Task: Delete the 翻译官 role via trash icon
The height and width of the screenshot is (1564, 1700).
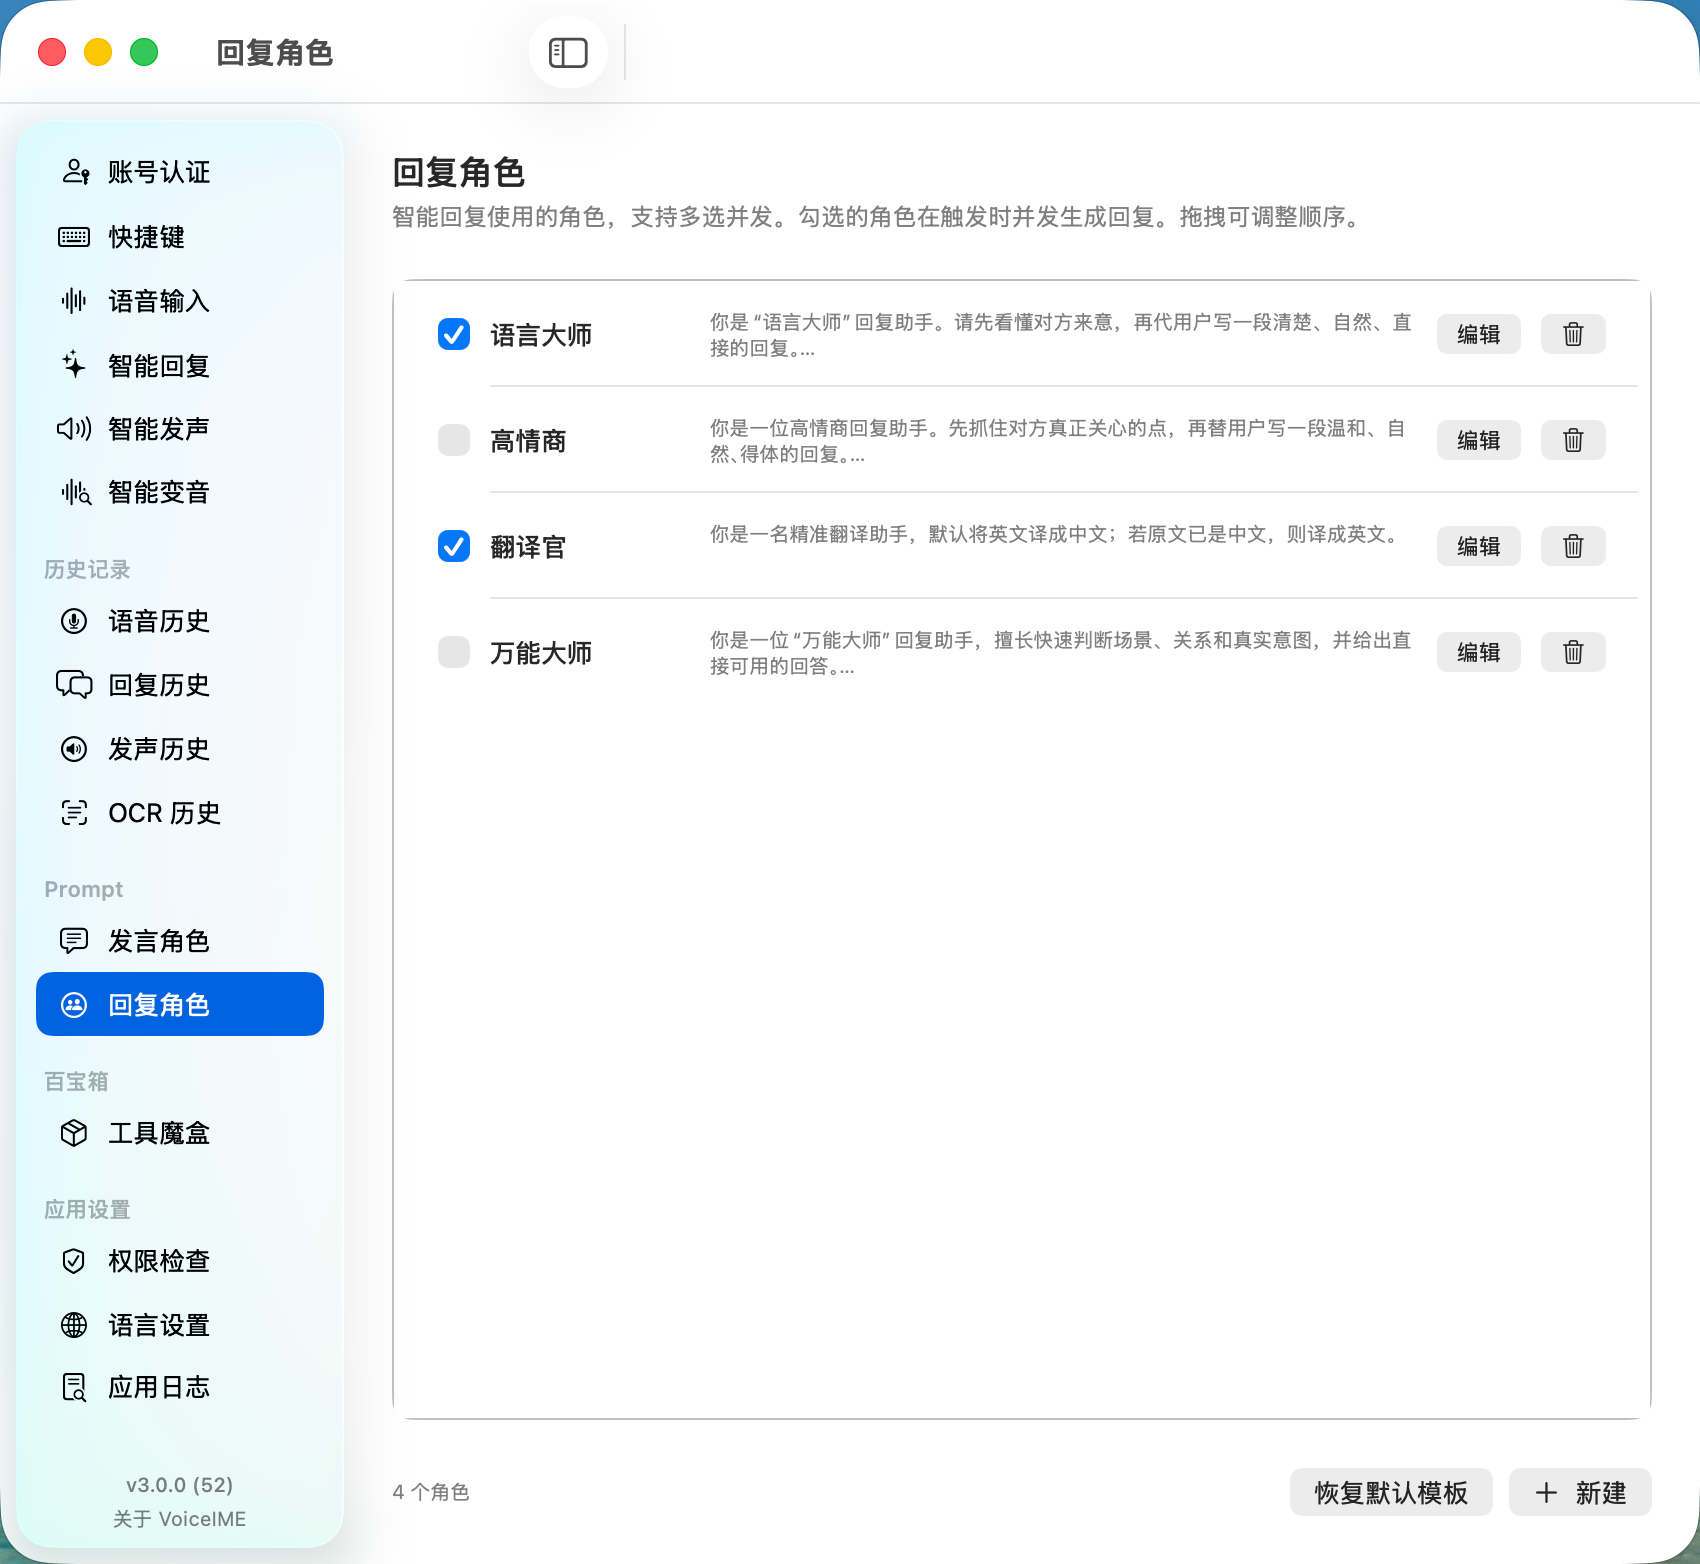Action: point(1573,546)
